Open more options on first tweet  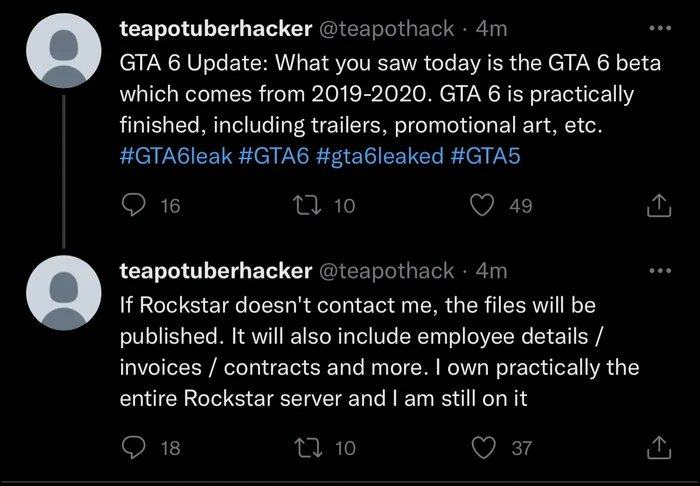[x=661, y=31]
